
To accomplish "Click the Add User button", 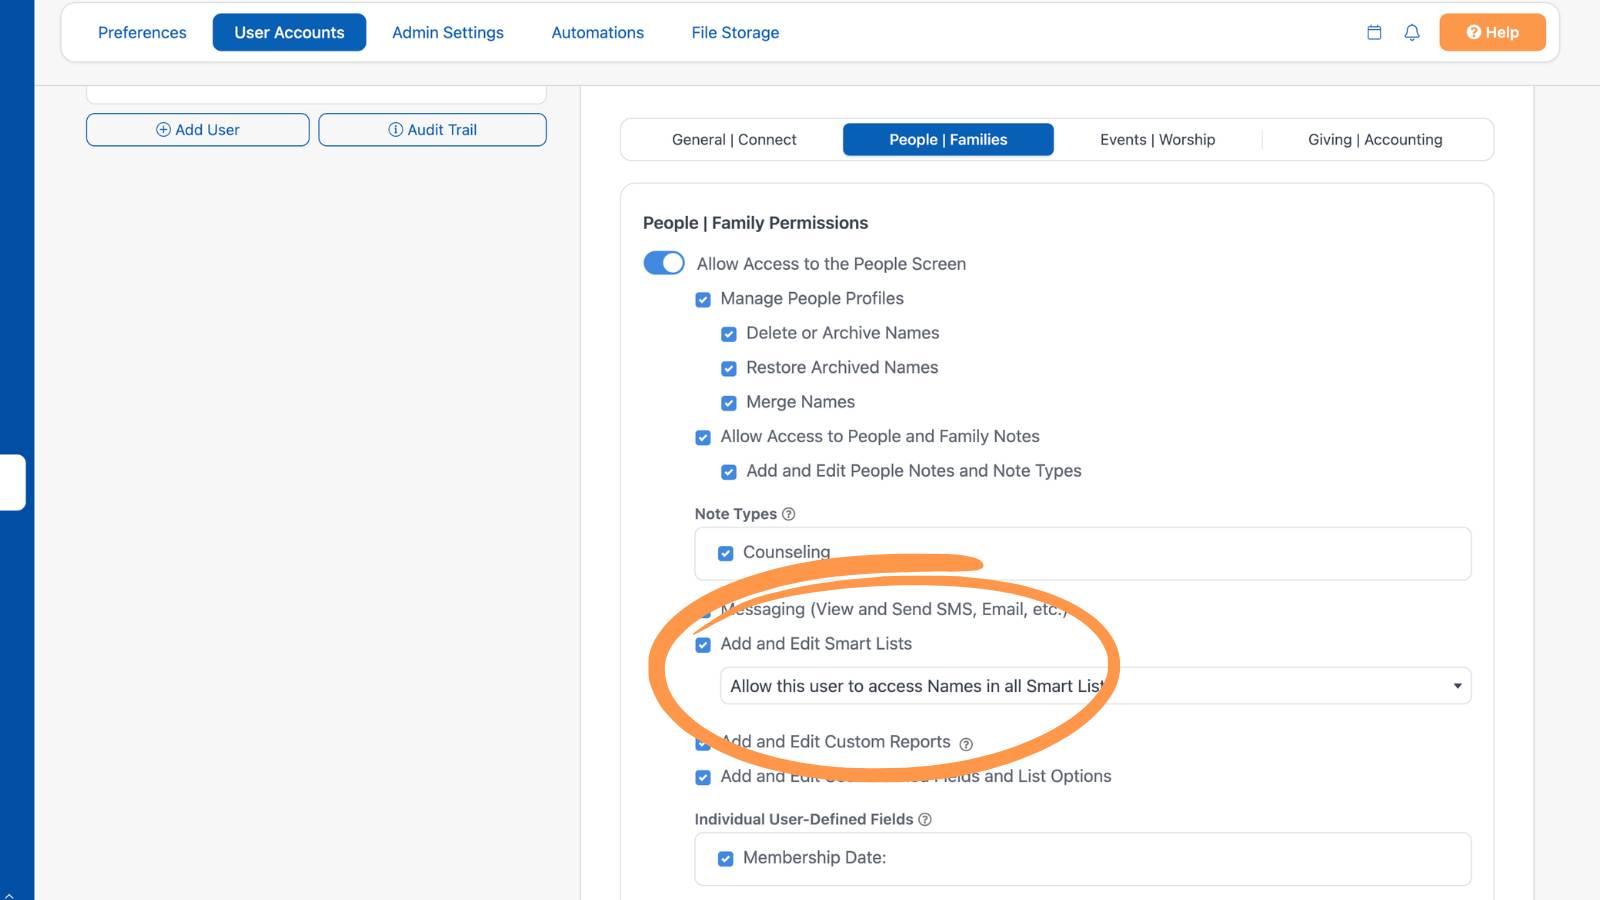I will click(x=198, y=130).
